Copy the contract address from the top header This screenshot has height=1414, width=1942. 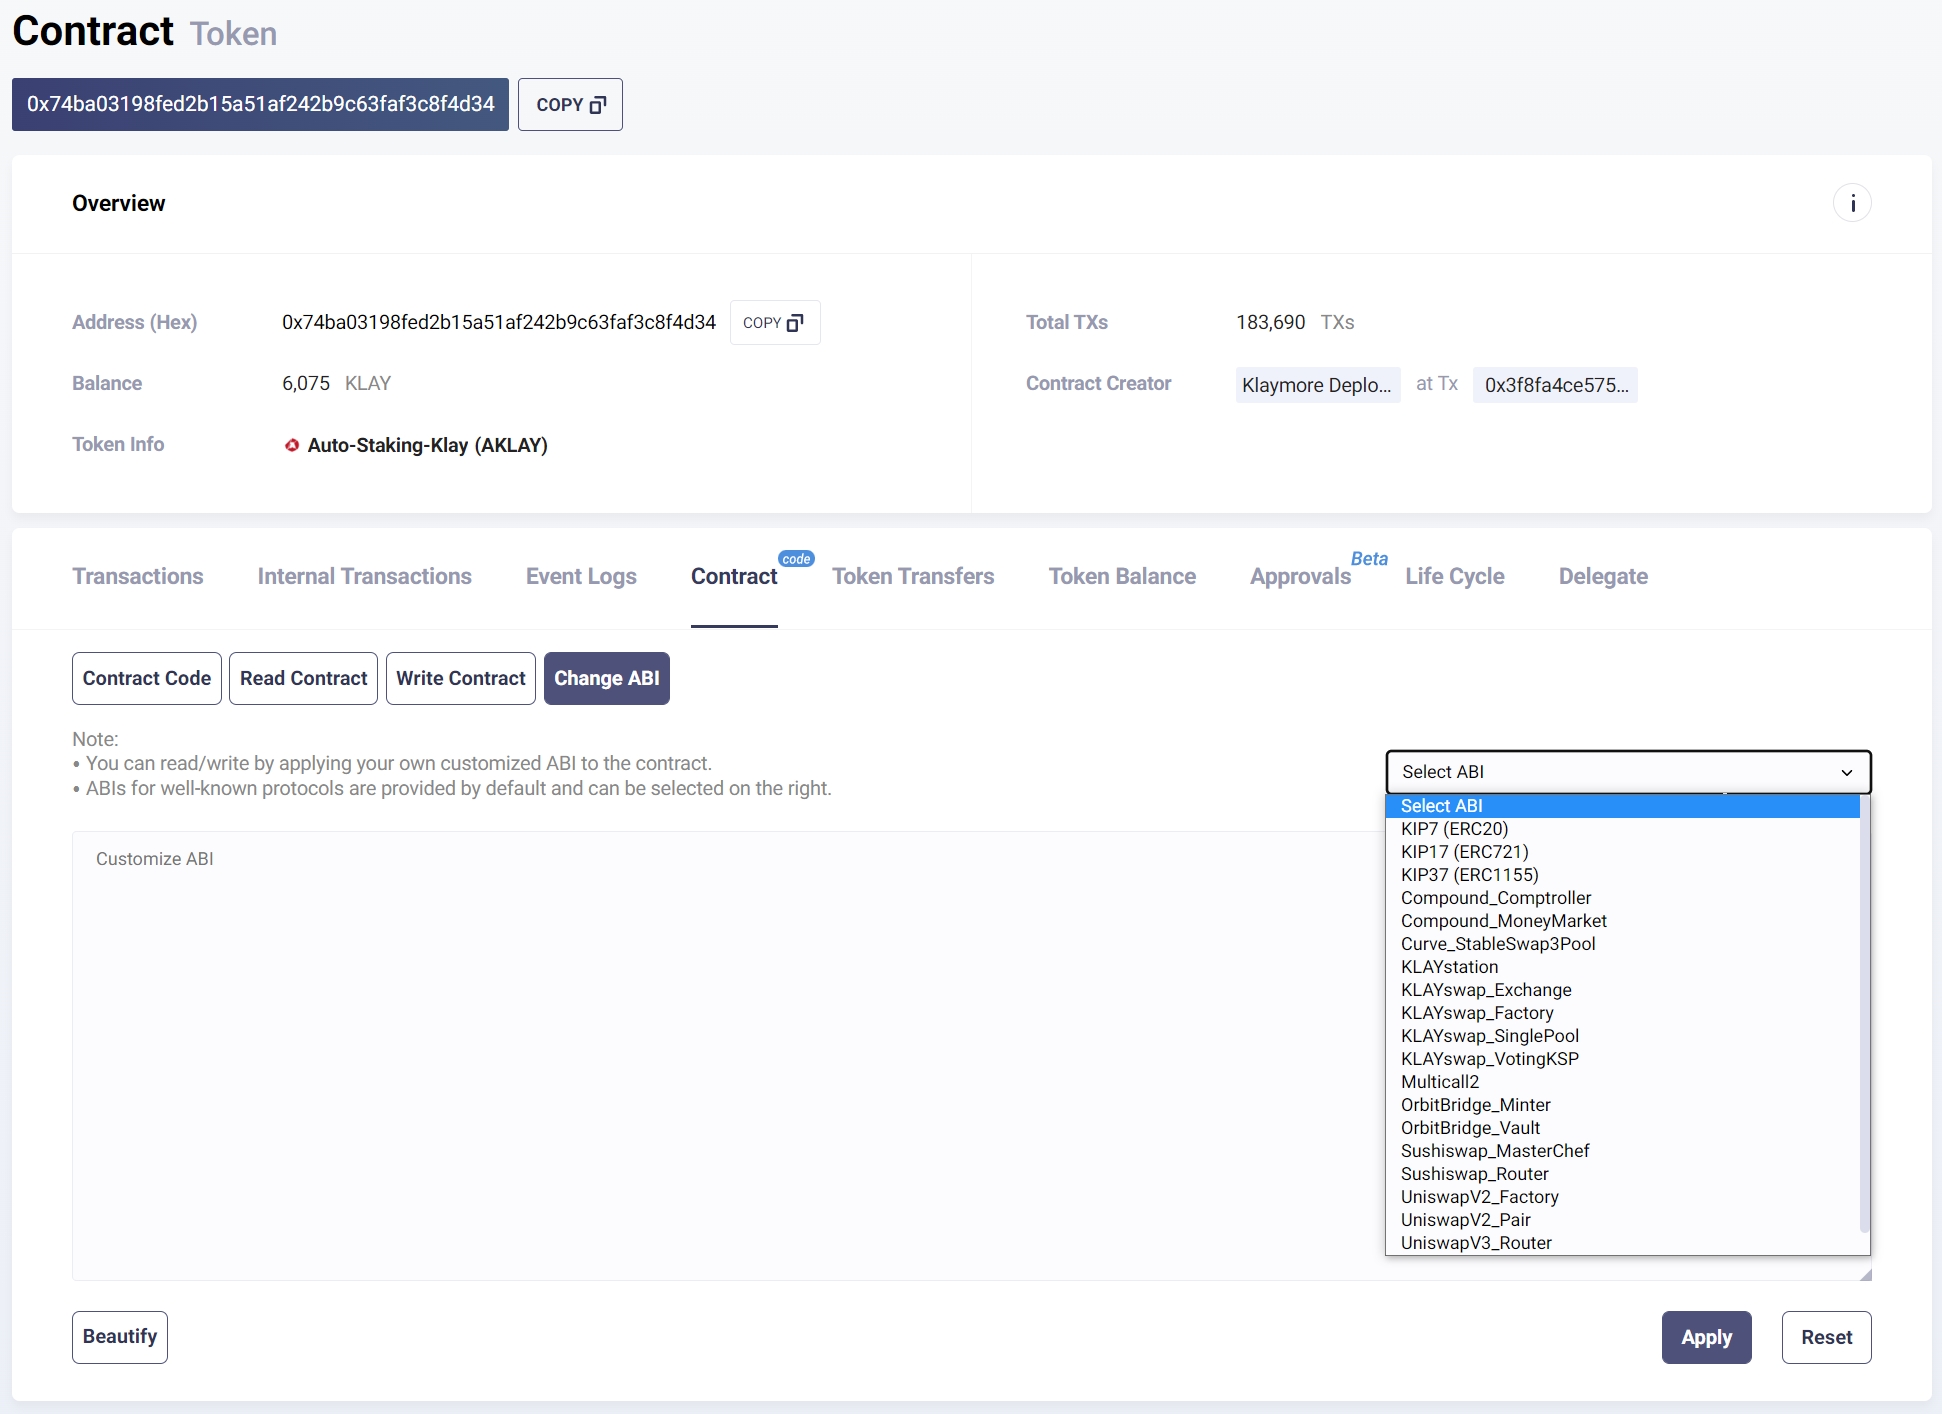570,104
